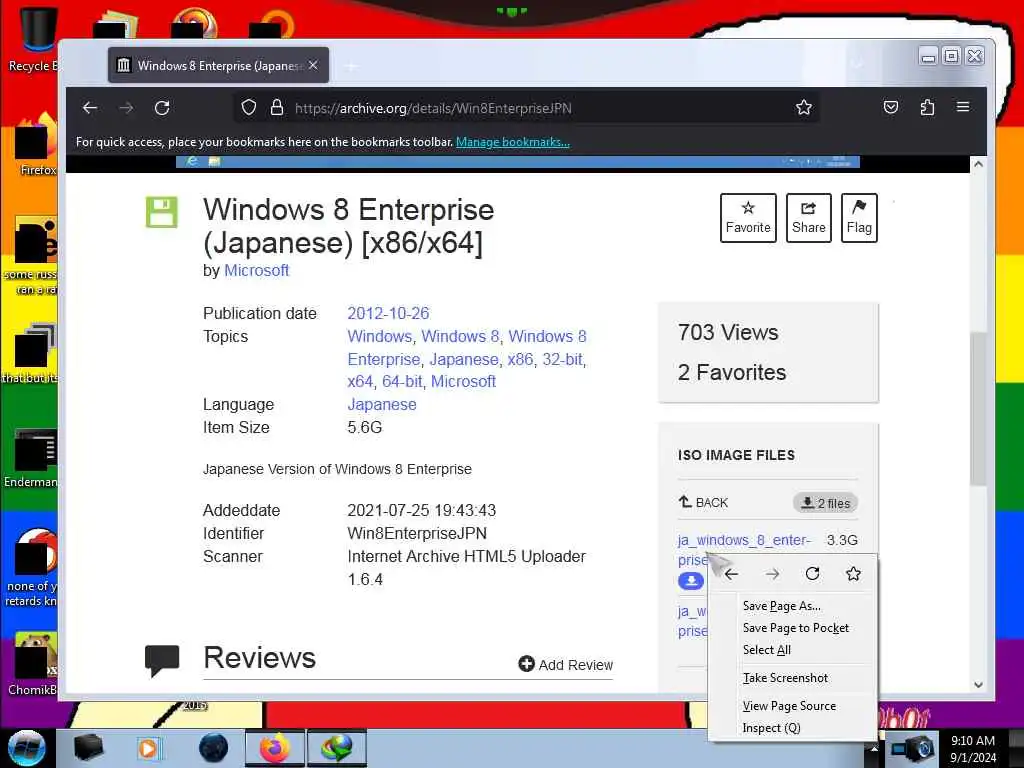
Task: Click the page scrollbar up arrow
Action: (978, 165)
